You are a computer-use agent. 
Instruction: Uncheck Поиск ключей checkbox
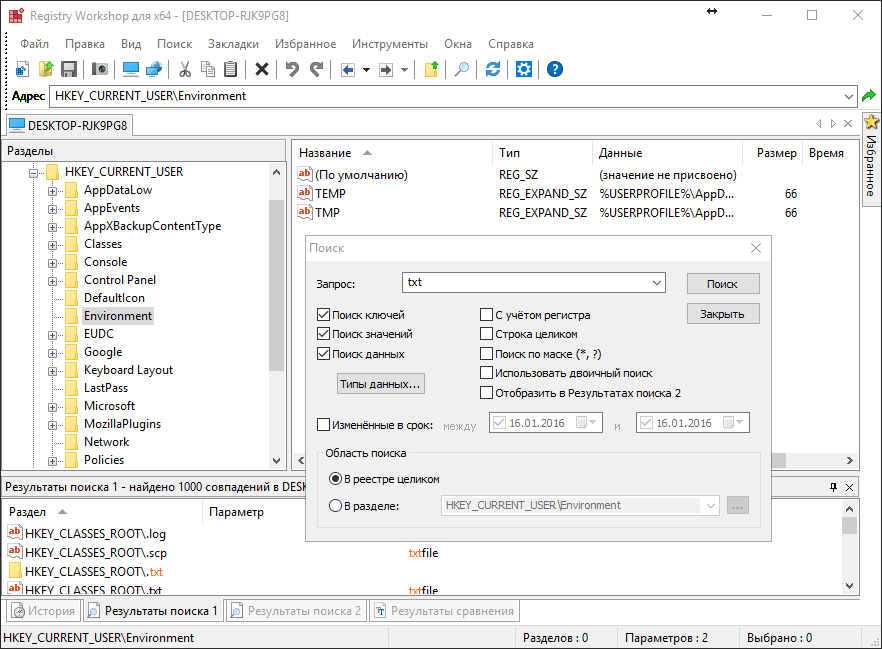click(323, 314)
